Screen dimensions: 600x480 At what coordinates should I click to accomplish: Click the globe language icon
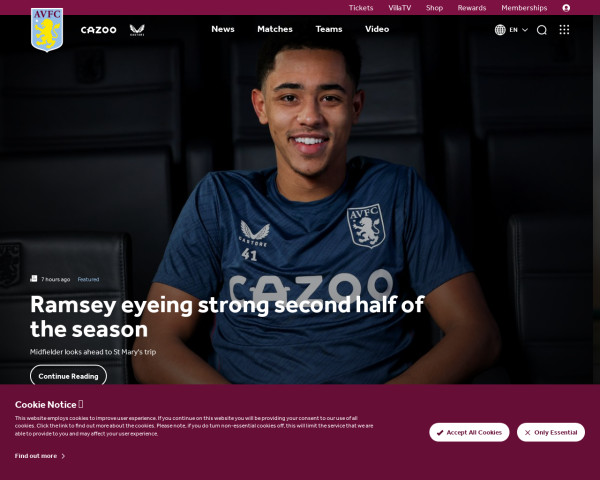(x=500, y=30)
